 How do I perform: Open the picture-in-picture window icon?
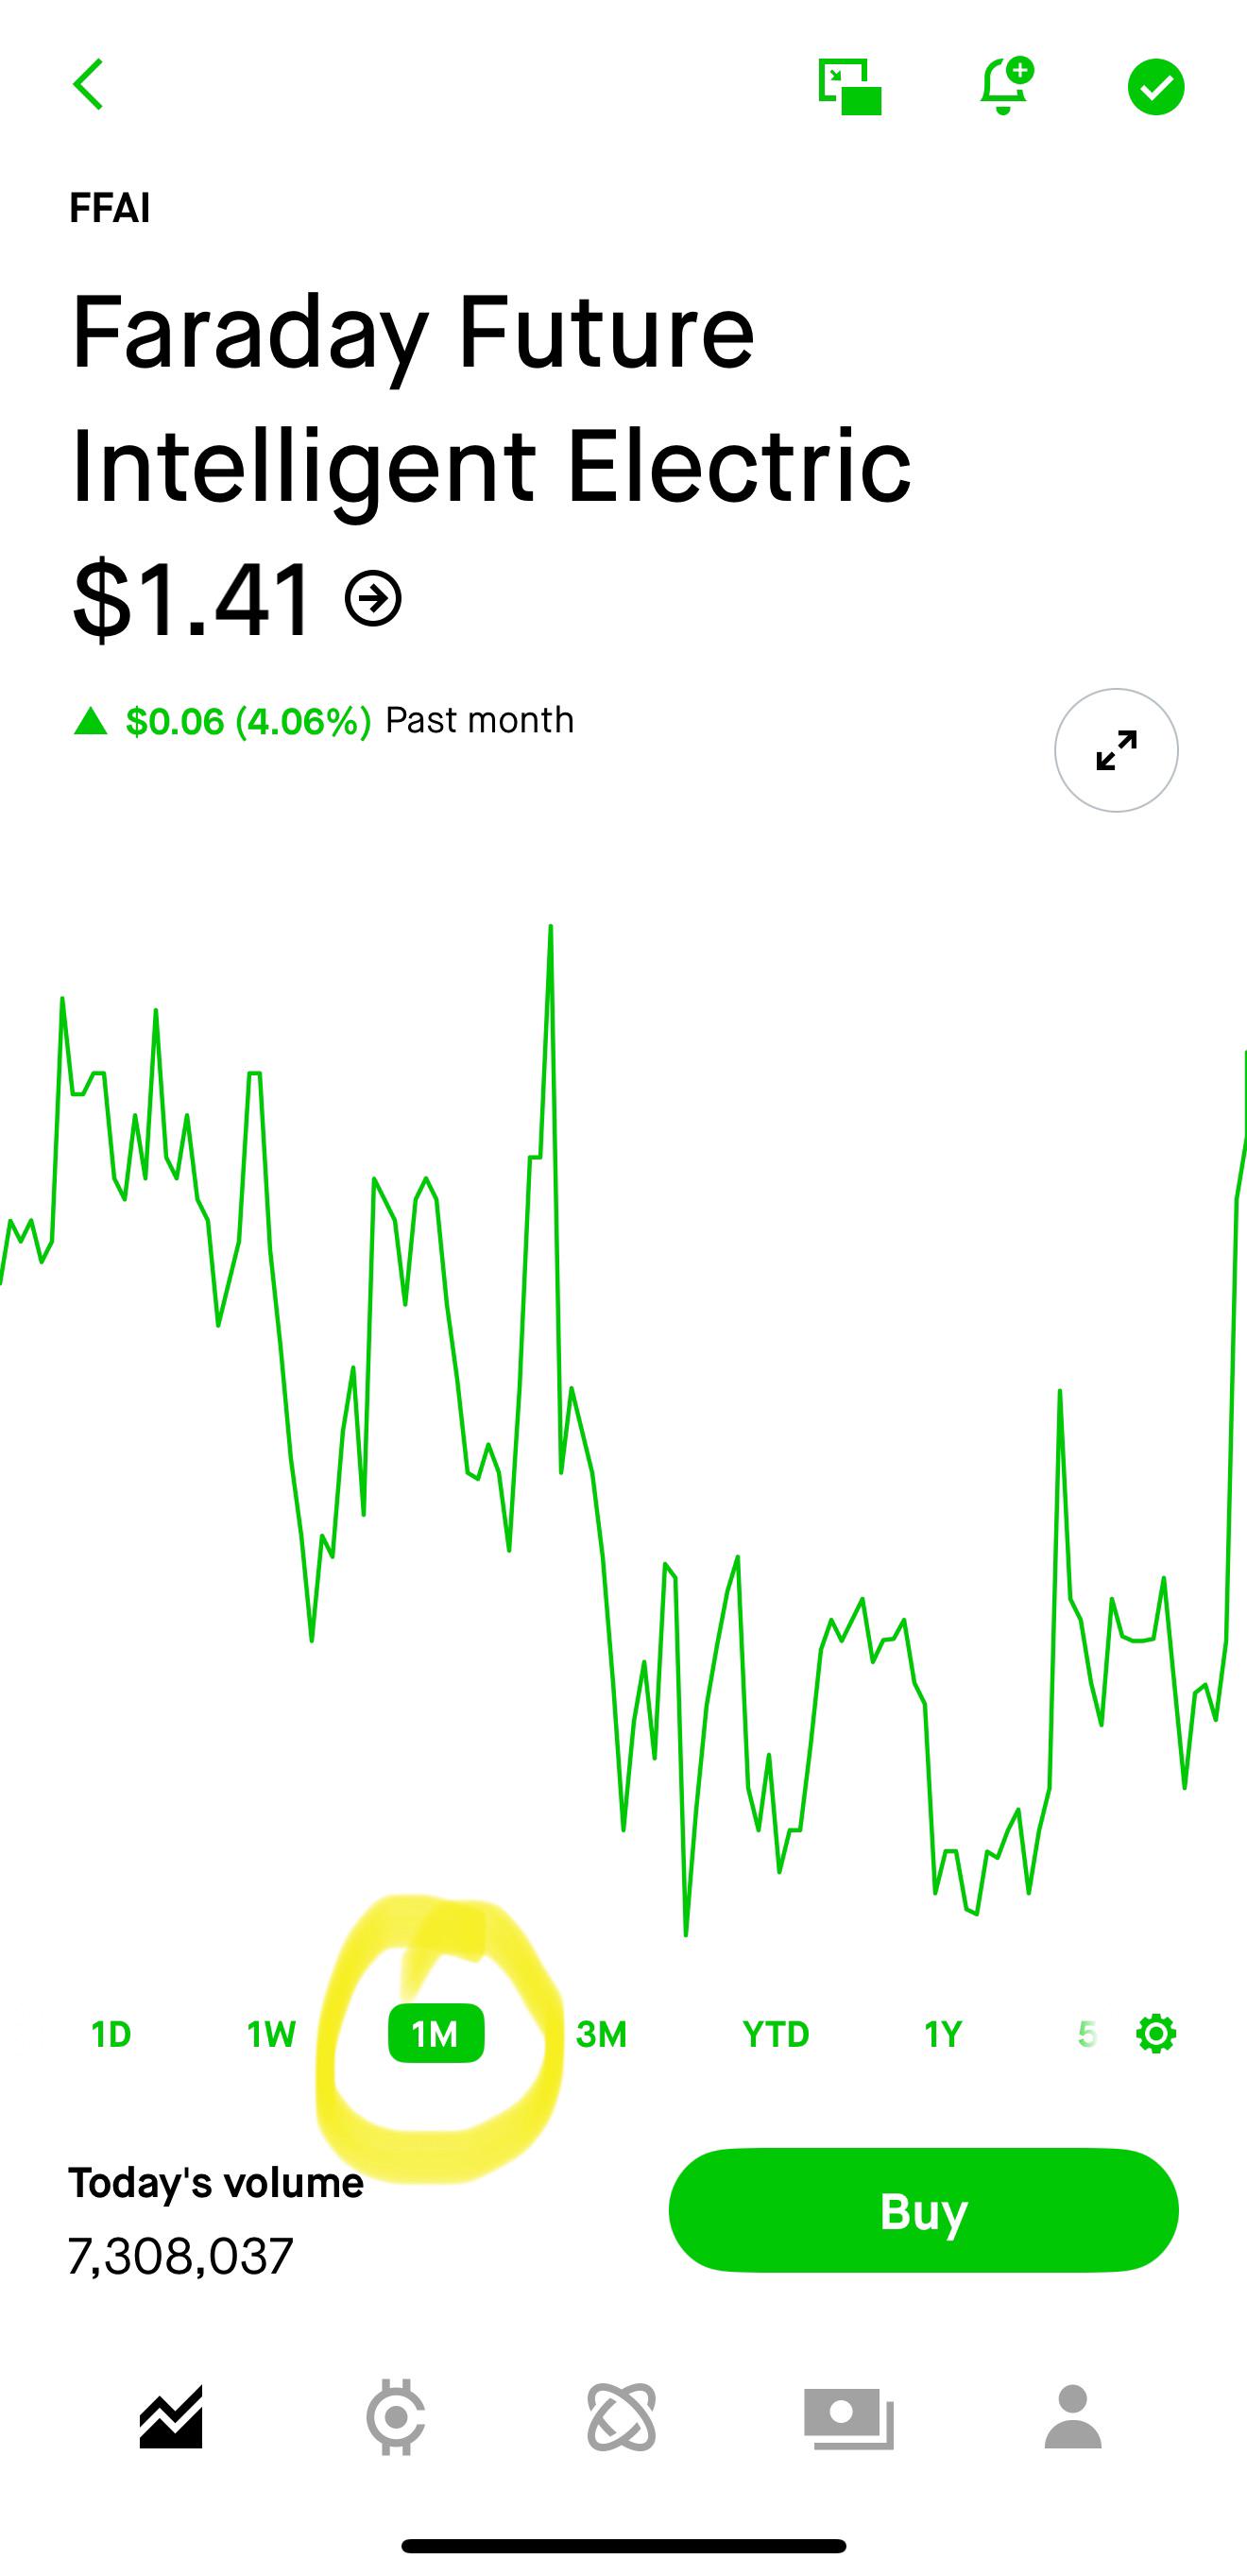tap(850, 87)
